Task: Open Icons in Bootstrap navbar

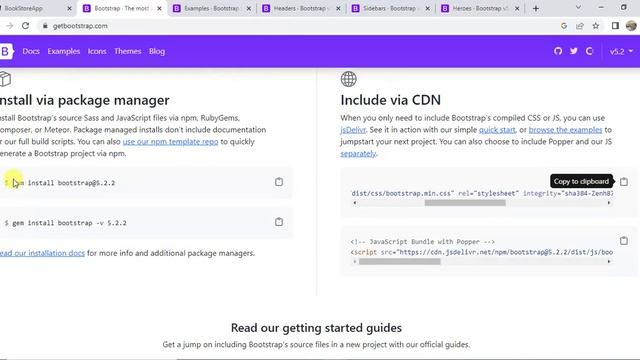Action: pyautogui.click(x=97, y=51)
